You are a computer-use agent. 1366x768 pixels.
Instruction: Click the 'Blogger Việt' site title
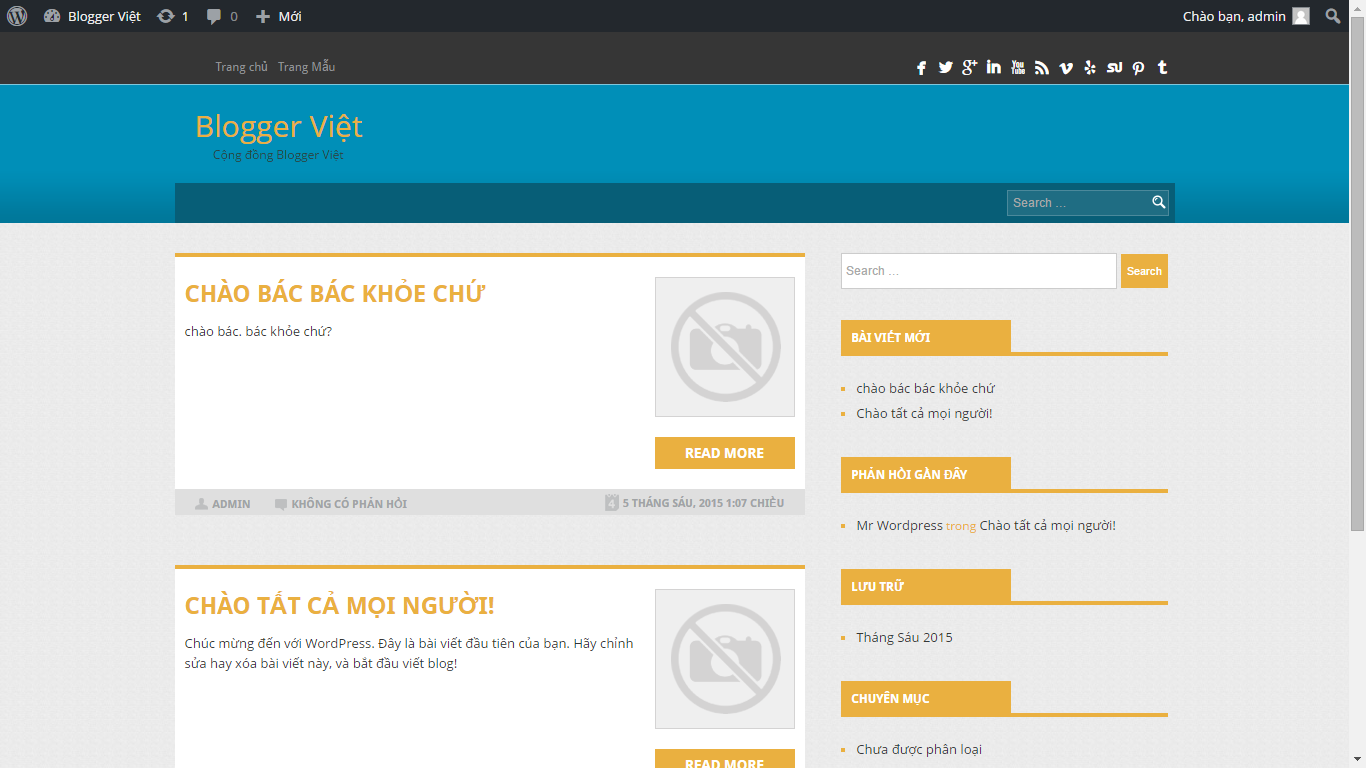[279, 127]
